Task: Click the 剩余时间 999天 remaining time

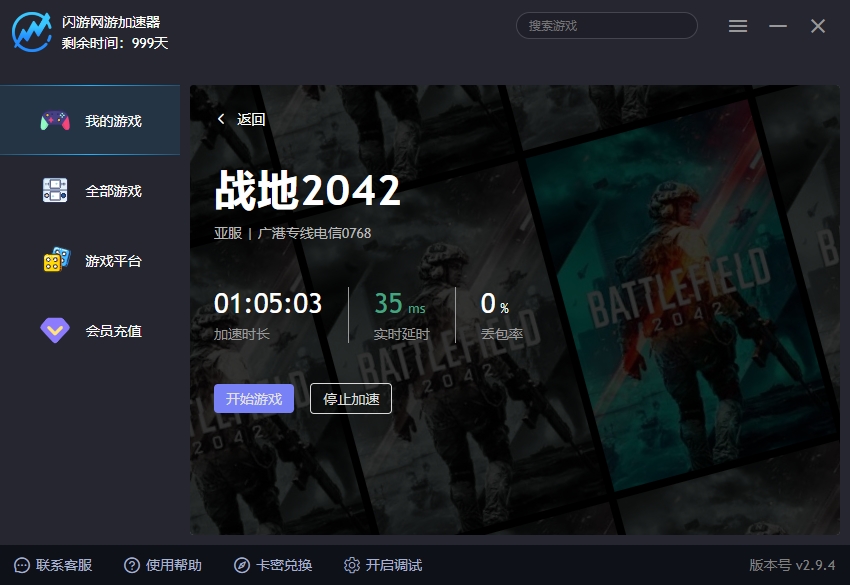Action: pyautogui.click(x=114, y=44)
